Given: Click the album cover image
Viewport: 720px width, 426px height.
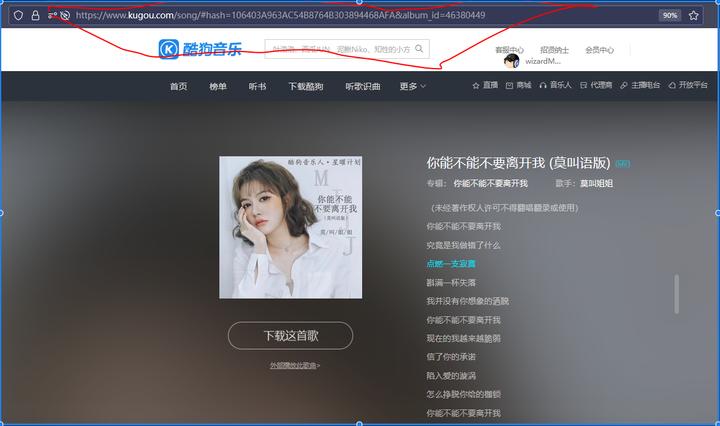Looking at the screenshot, I should click(x=291, y=227).
